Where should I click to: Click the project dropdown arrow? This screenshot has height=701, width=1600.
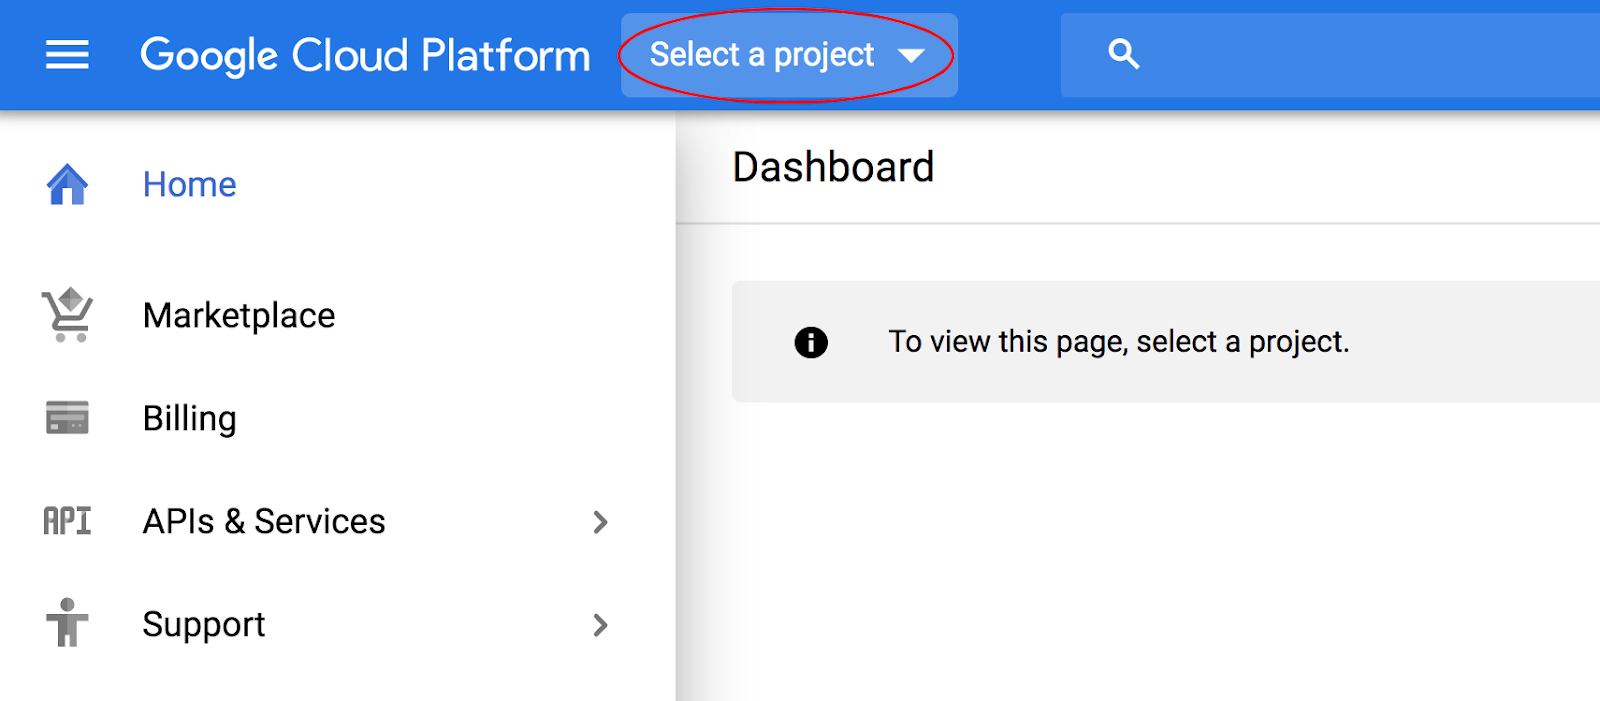coord(911,56)
